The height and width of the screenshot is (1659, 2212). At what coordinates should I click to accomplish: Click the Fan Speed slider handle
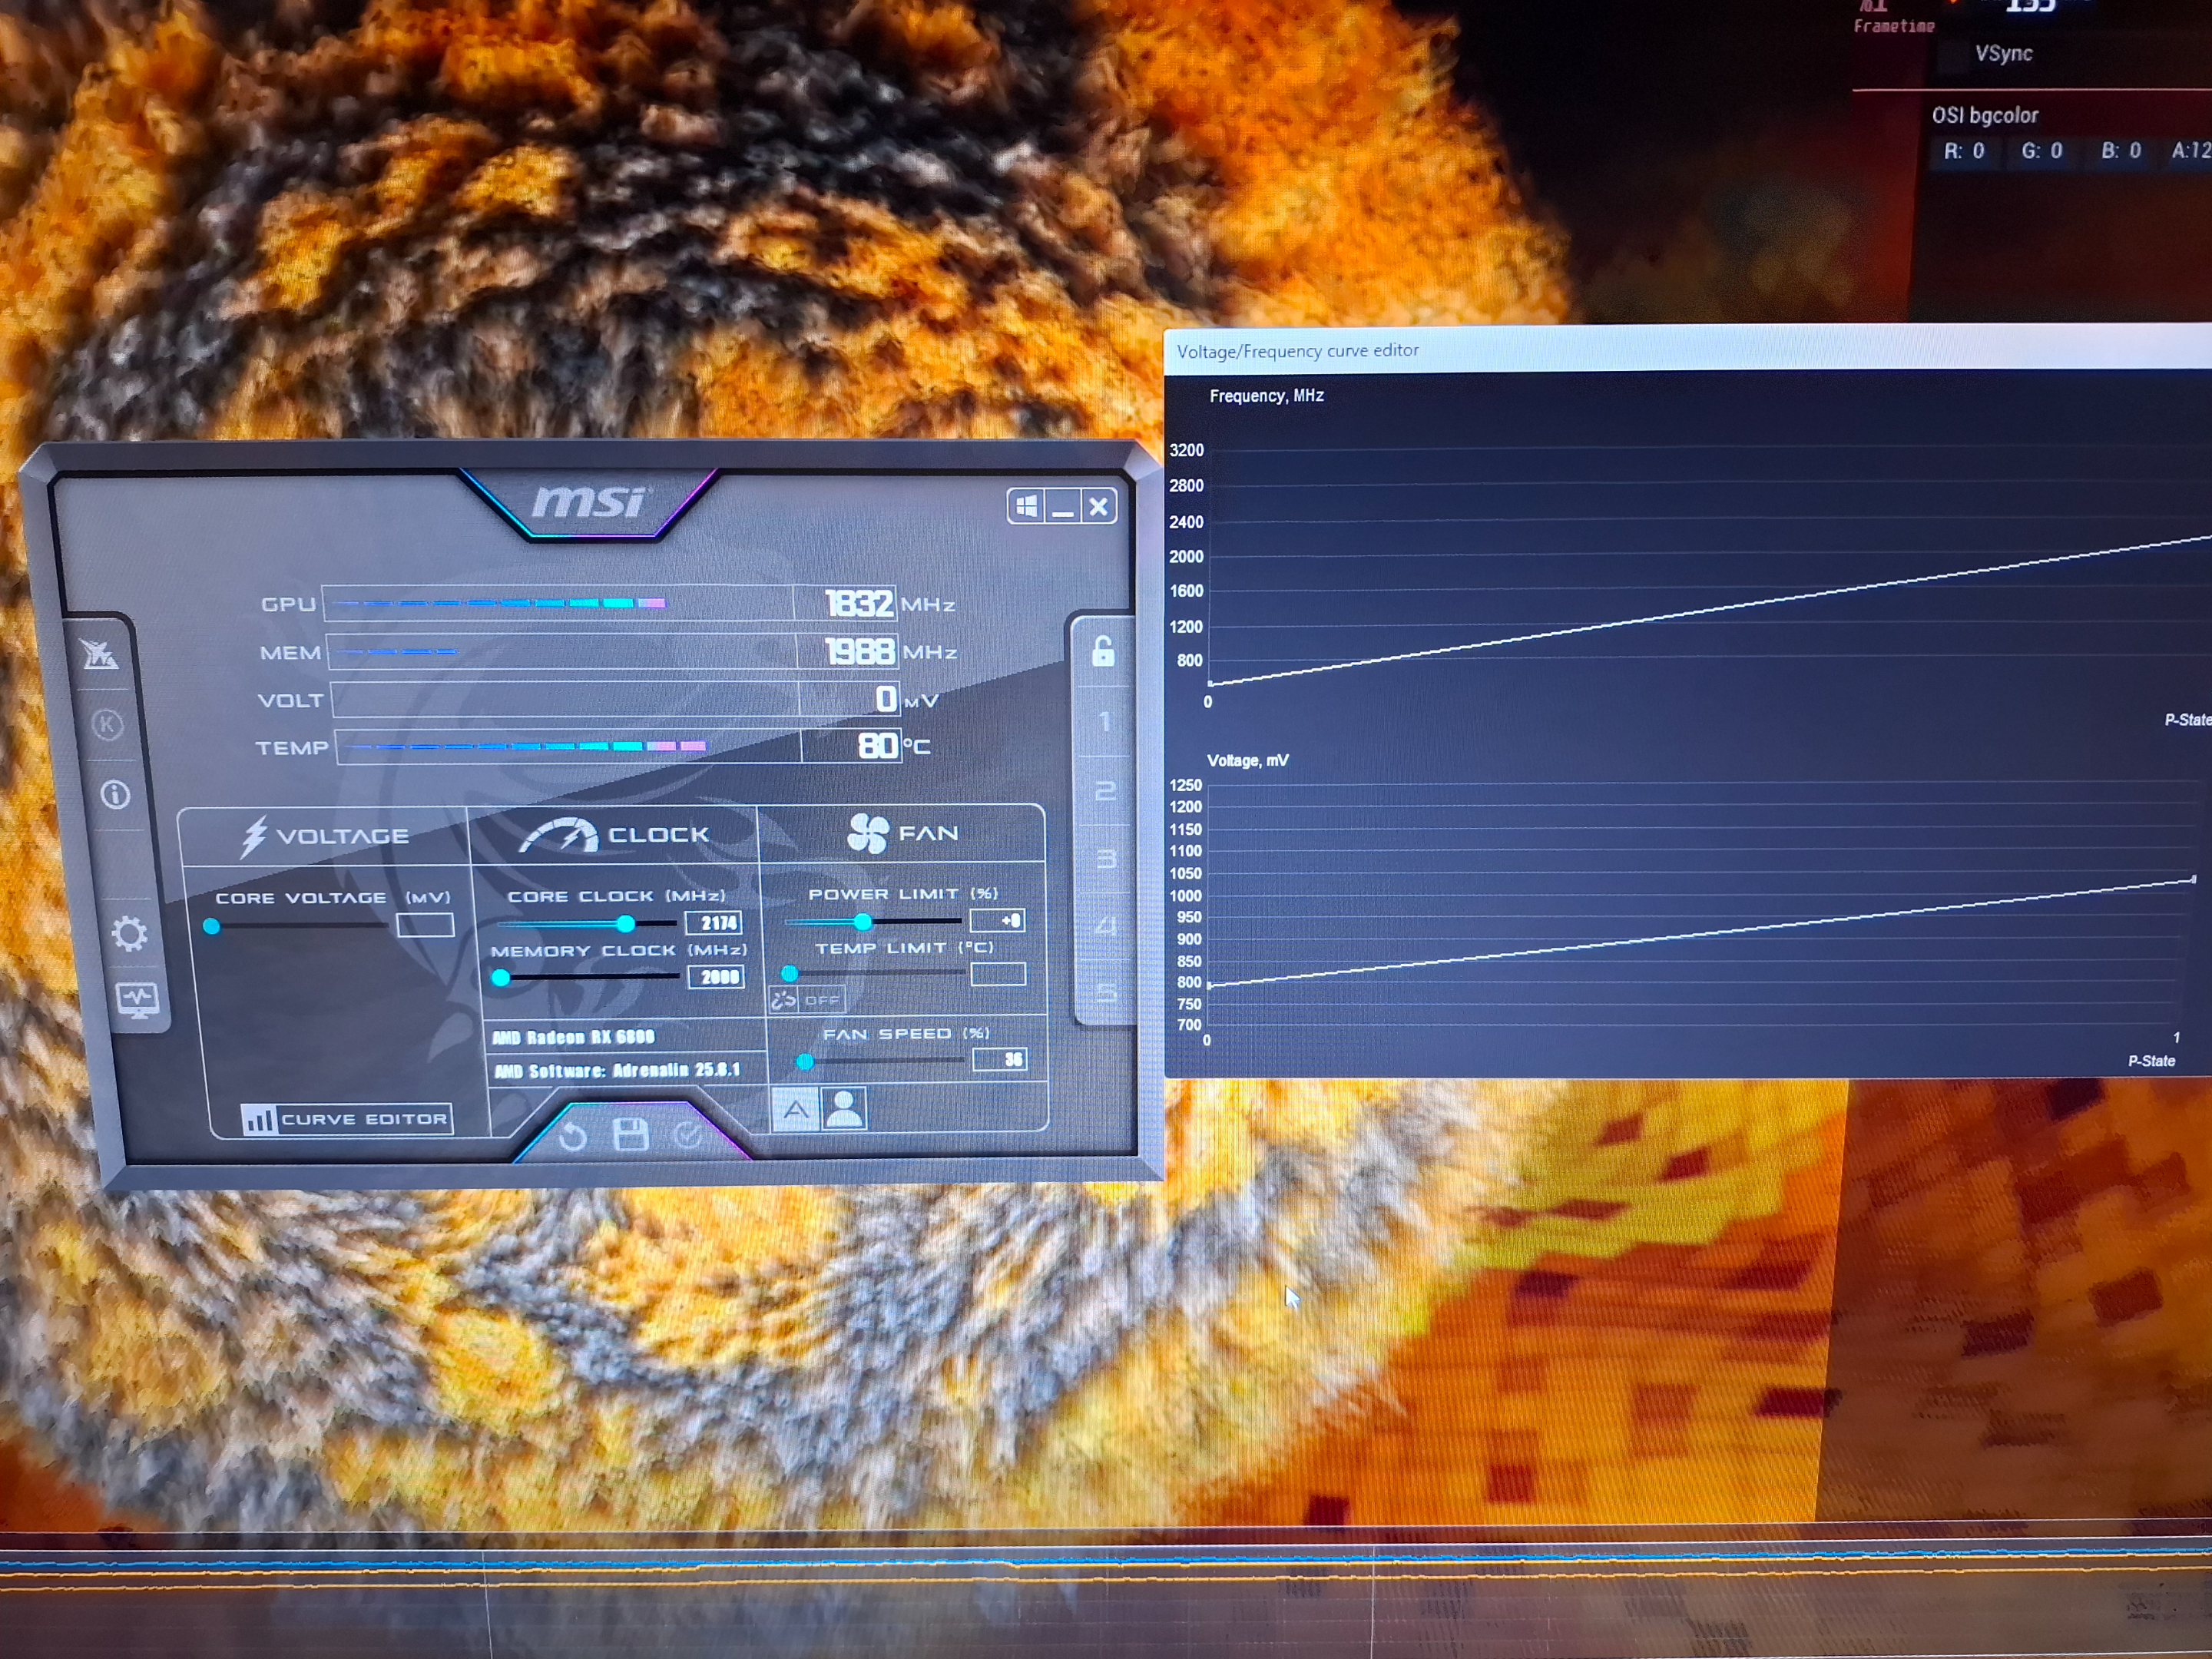point(805,1061)
